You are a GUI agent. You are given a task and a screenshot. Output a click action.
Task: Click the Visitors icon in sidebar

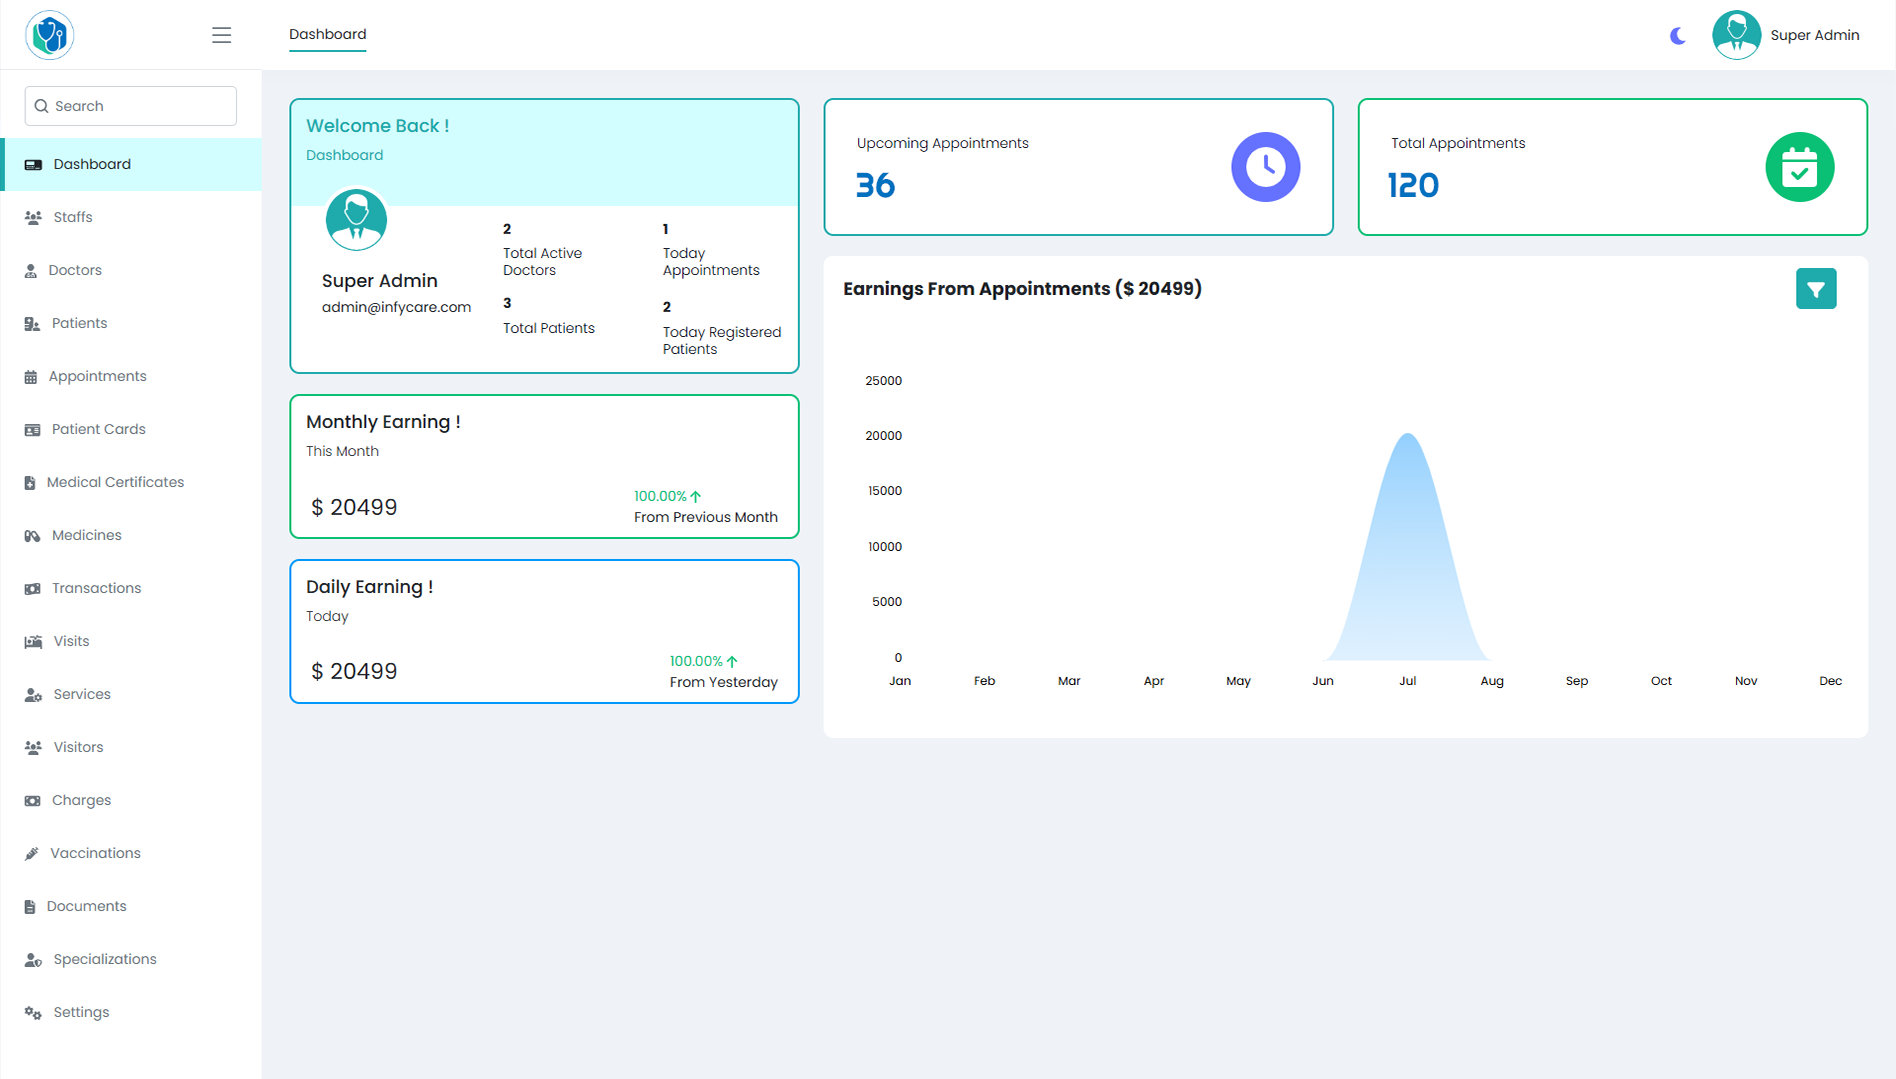(x=33, y=747)
